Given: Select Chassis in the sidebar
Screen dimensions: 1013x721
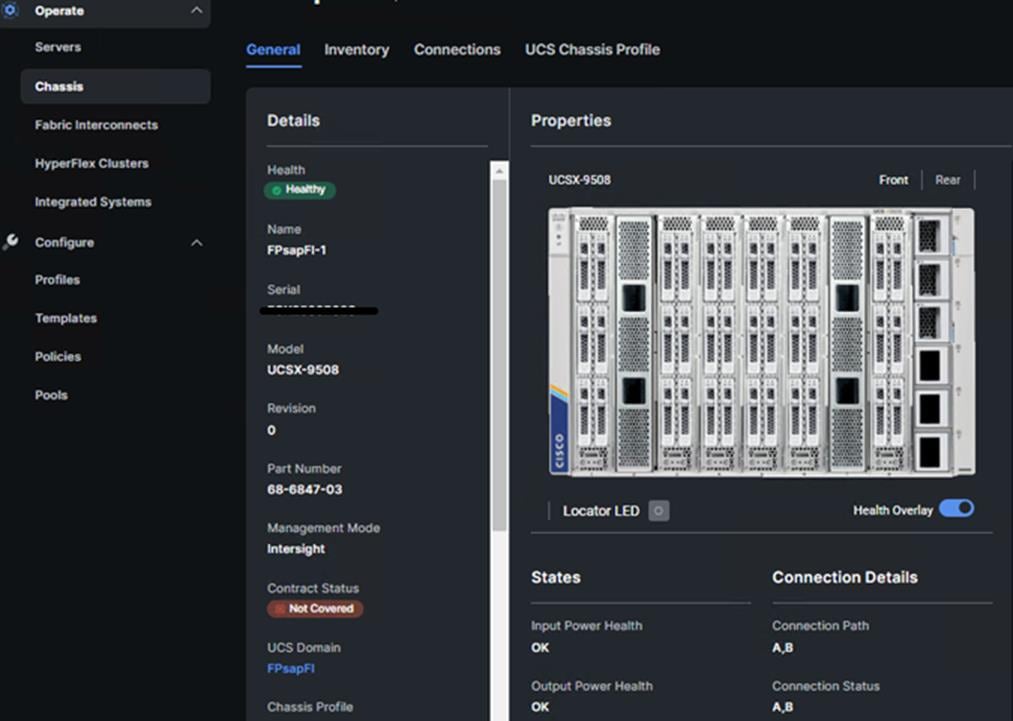Looking at the screenshot, I should [115, 87].
